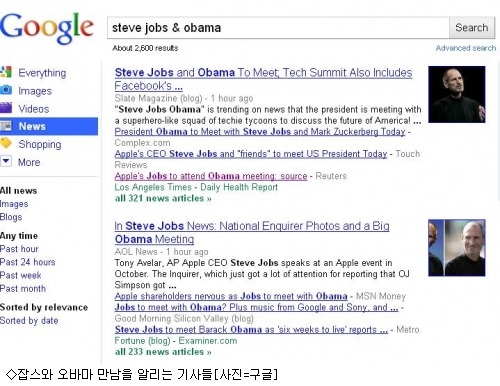Open smiling Steve Jobs thumbnail of second result
The image size is (500, 386).
[x=457, y=248]
